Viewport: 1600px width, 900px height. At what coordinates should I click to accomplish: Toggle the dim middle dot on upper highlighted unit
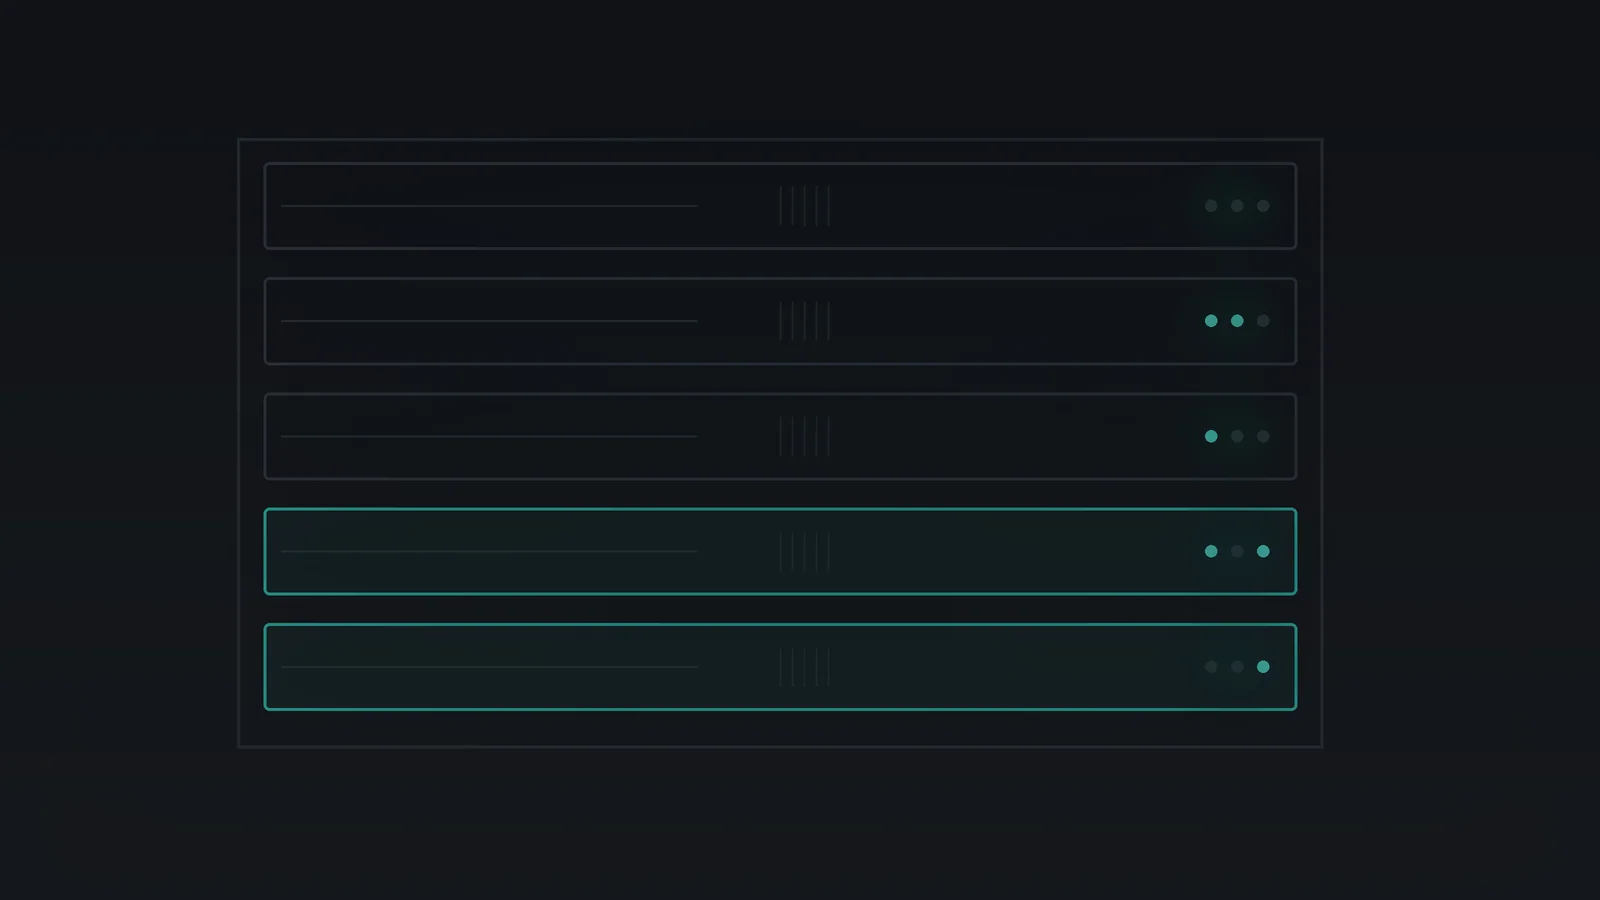tap(1237, 551)
